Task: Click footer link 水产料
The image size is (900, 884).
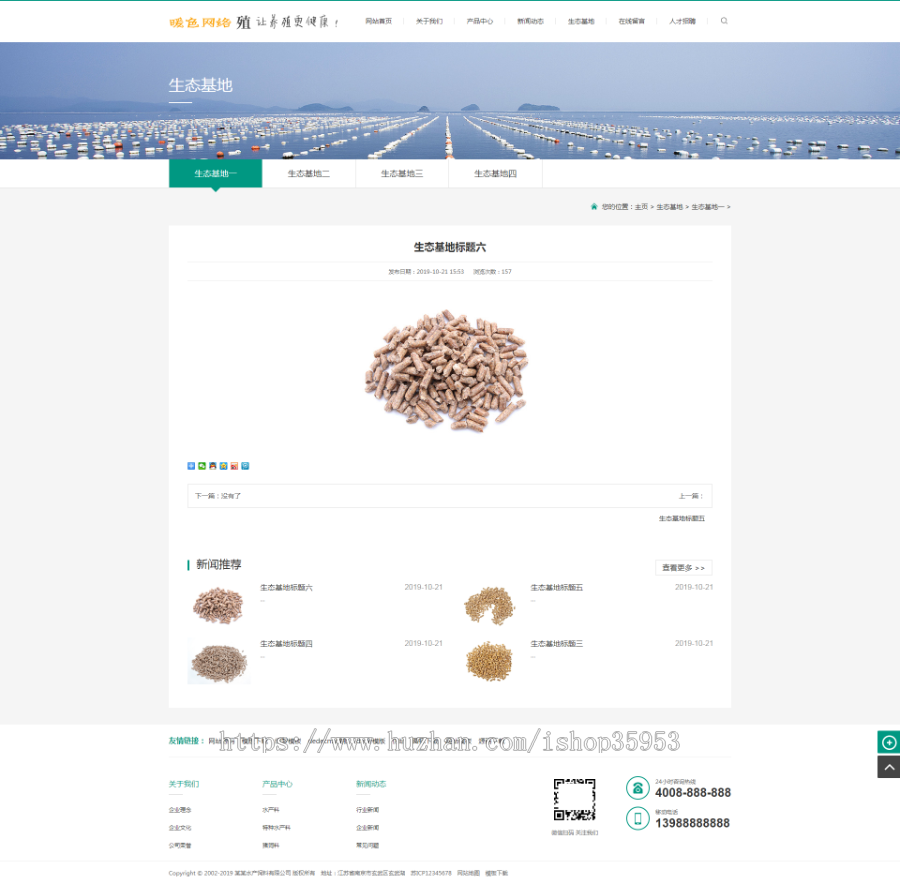Action: pyautogui.click(x=270, y=810)
